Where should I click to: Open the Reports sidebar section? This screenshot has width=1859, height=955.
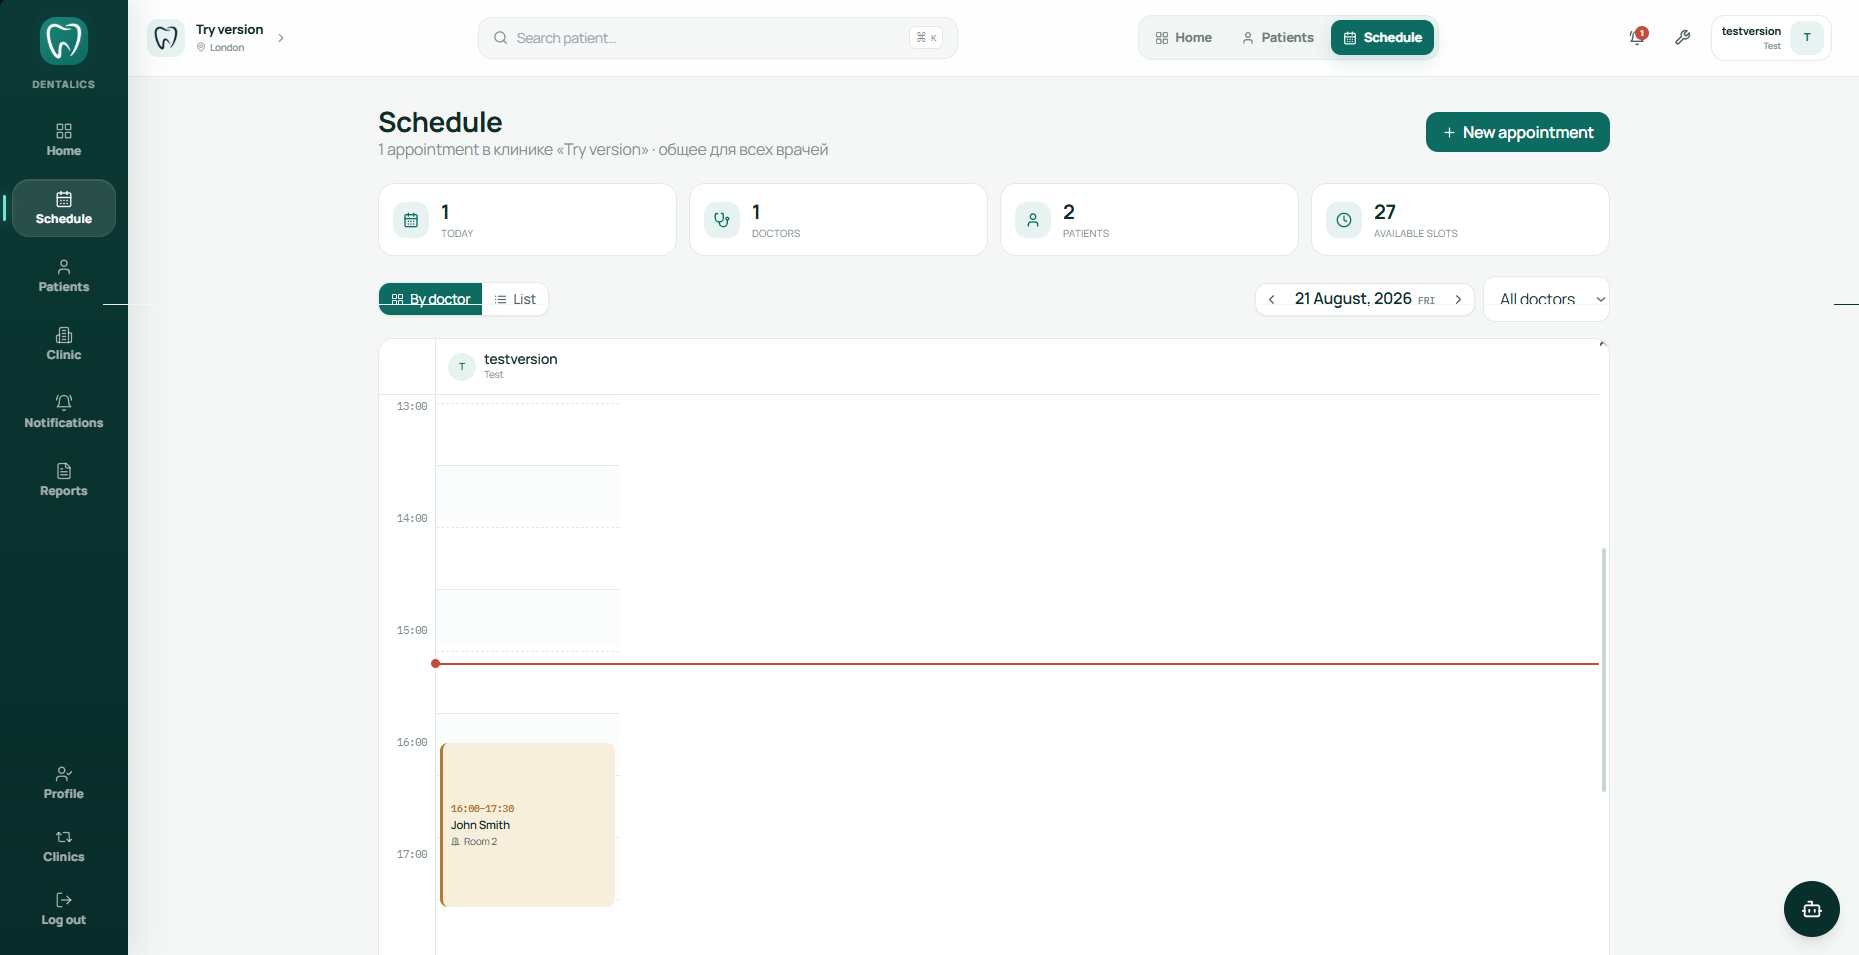[64, 480]
